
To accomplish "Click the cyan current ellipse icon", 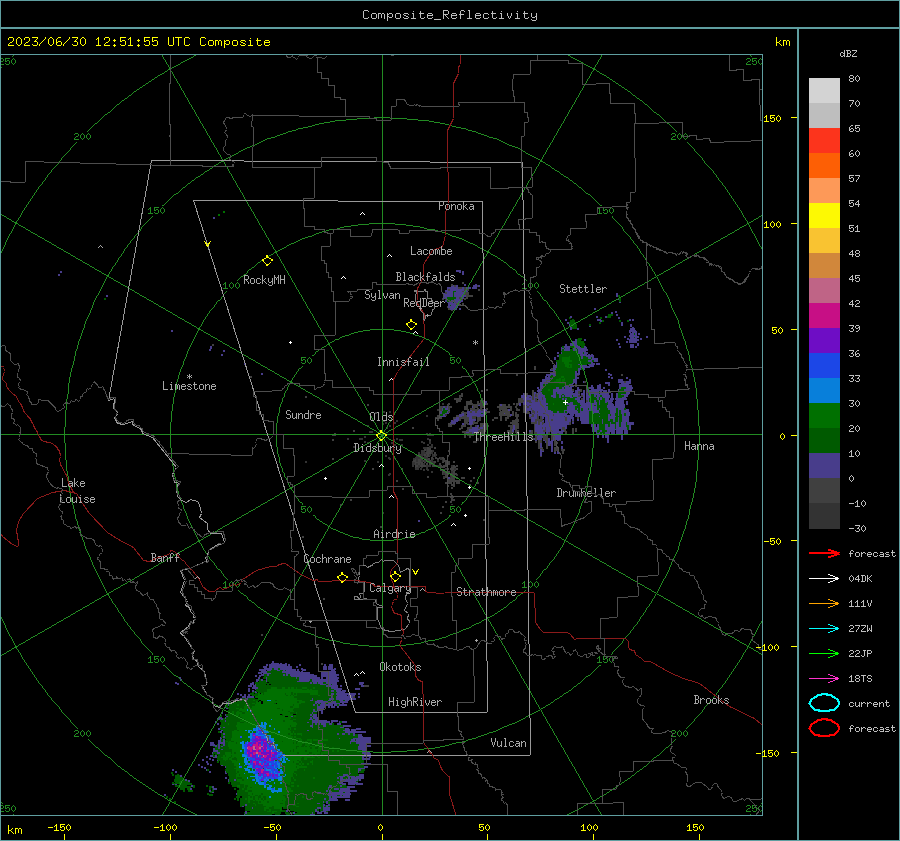I will point(824,703).
